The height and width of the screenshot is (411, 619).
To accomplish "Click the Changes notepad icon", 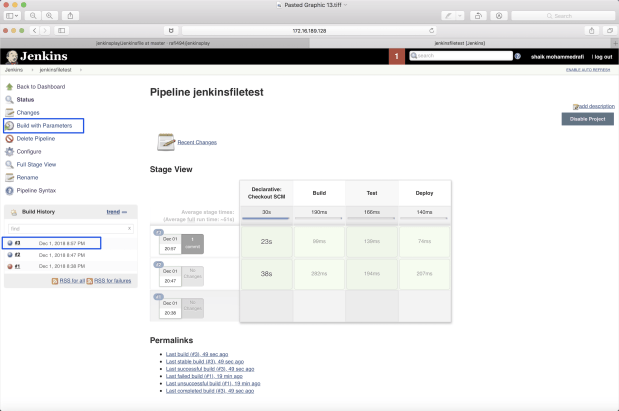I will click(9, 113).
